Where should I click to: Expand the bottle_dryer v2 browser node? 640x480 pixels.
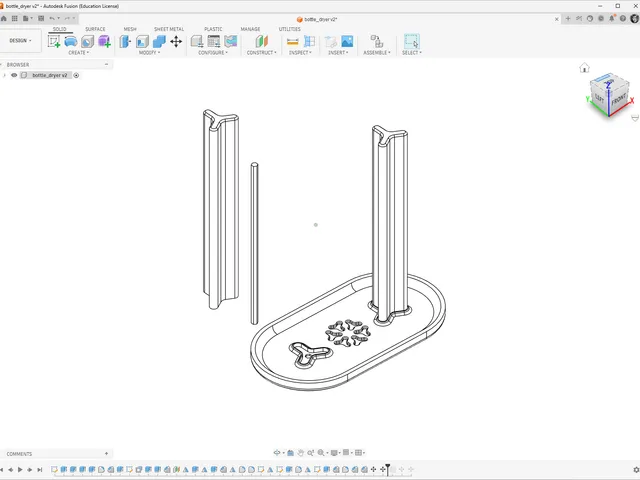4,75
